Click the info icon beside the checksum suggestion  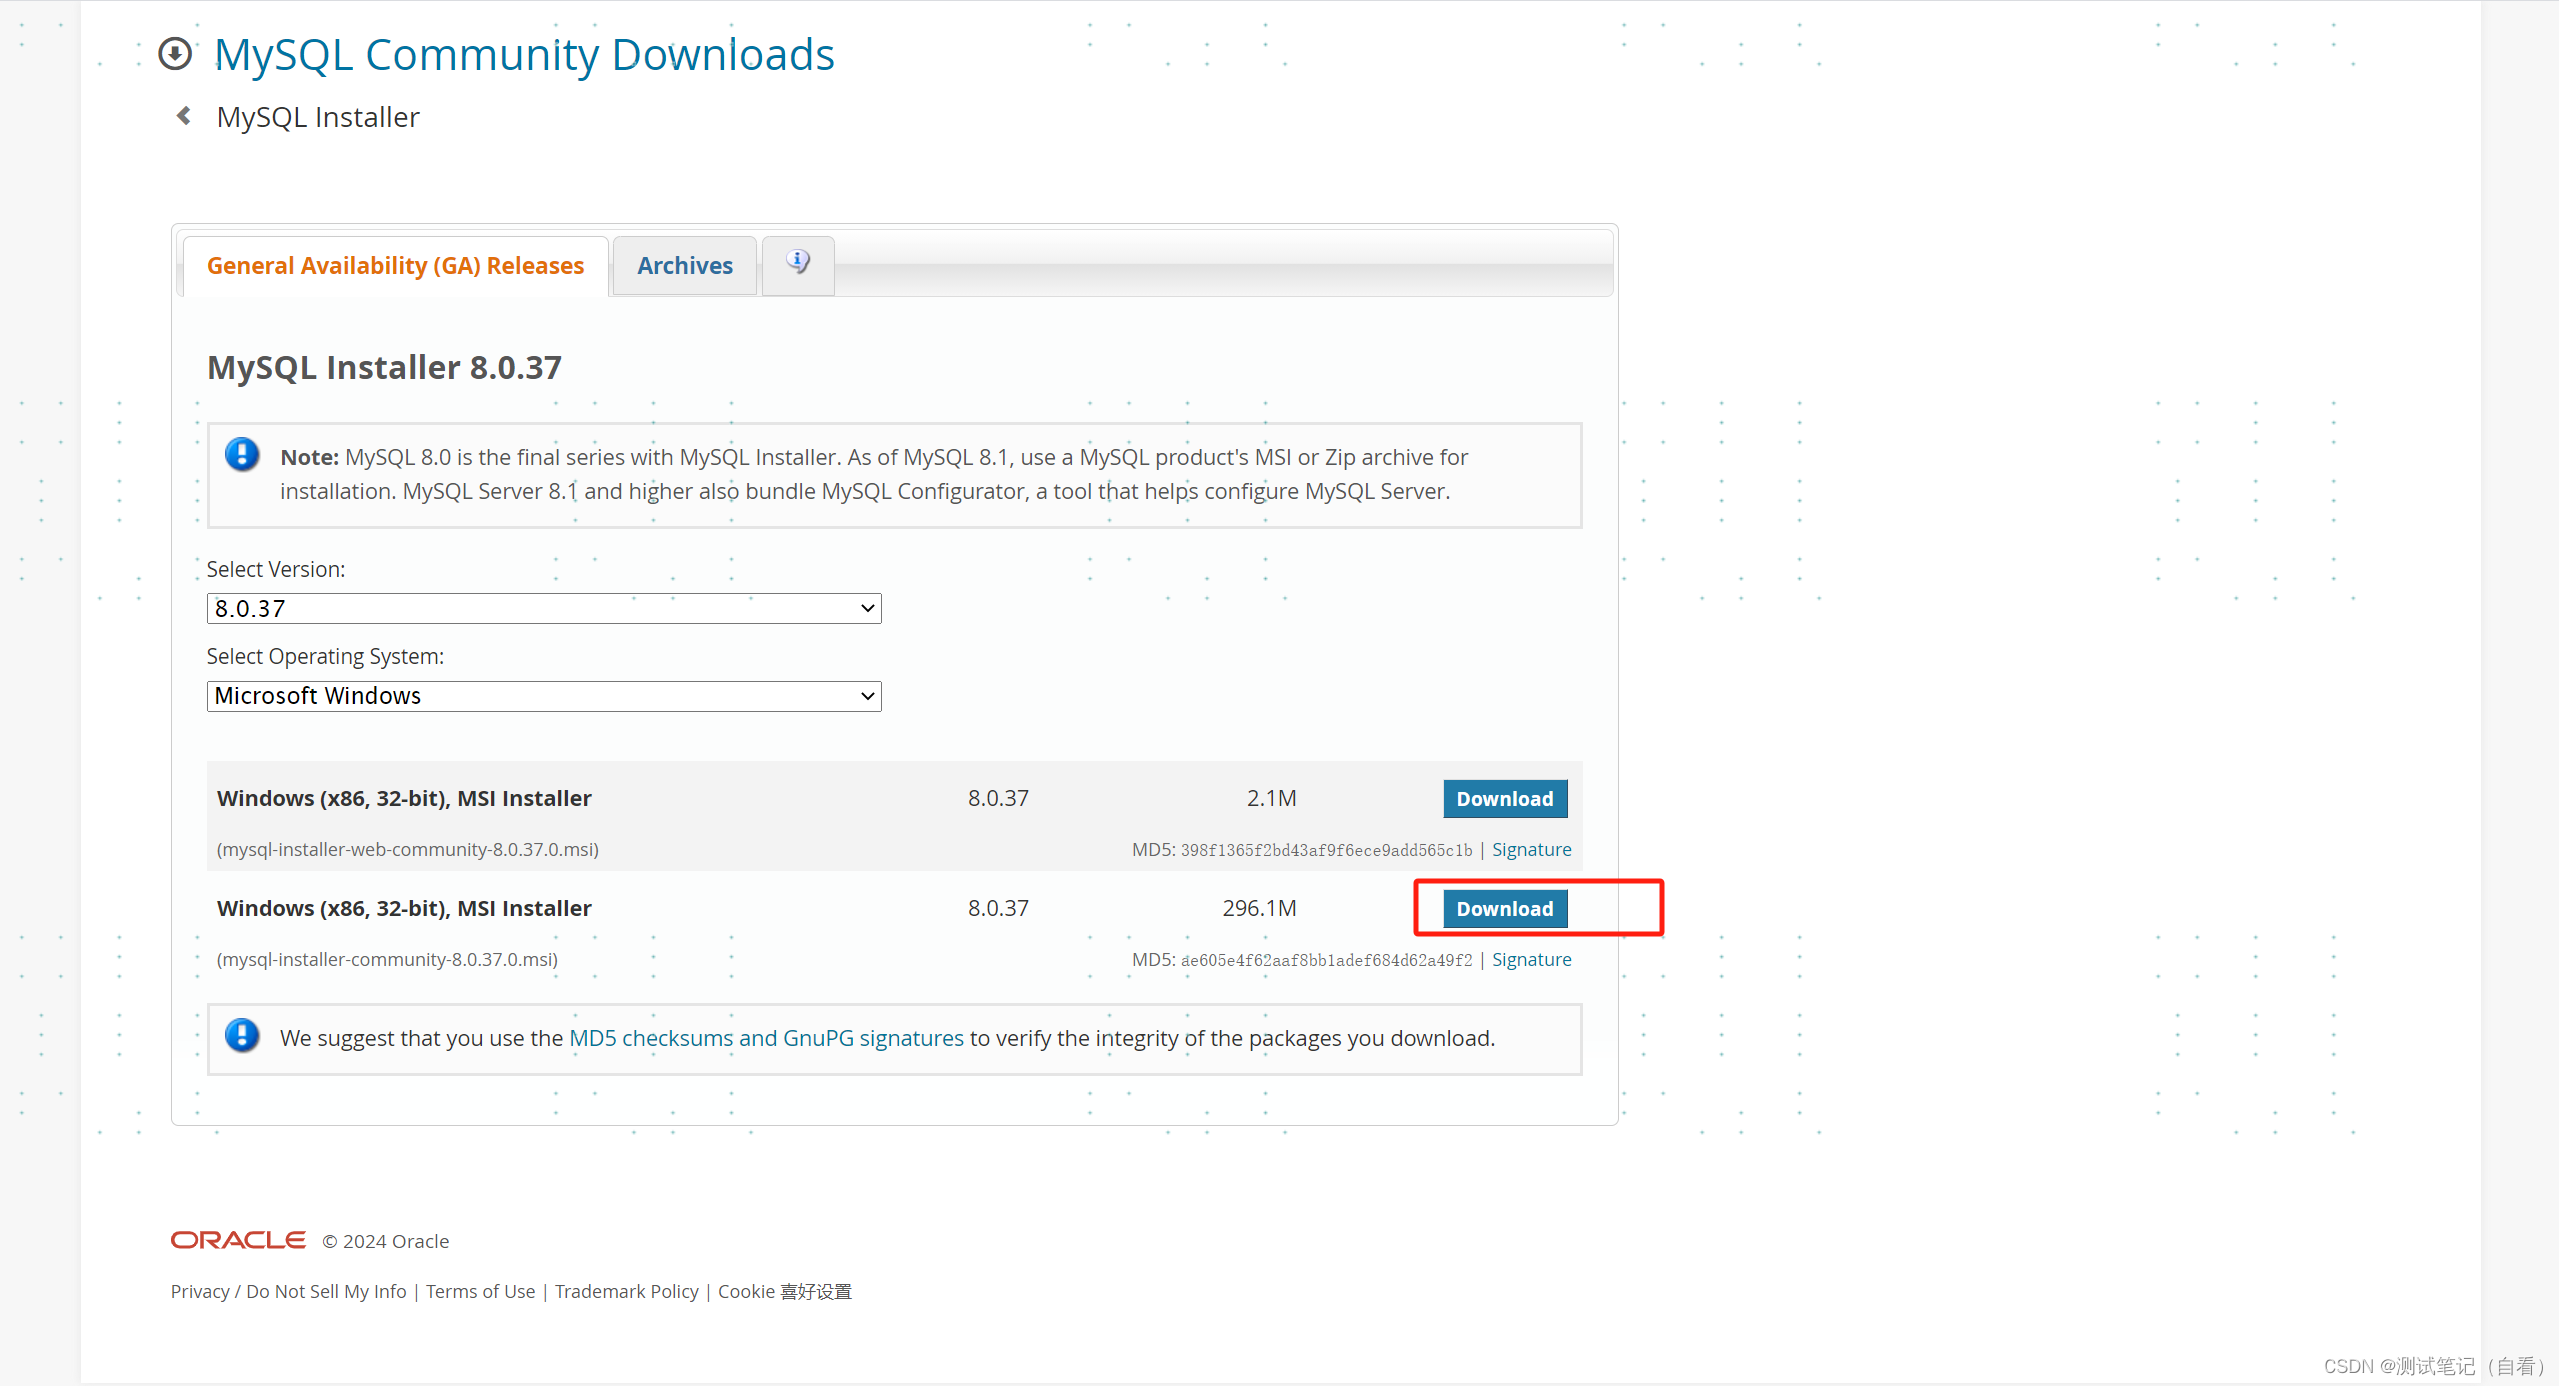coord(242,1036)
